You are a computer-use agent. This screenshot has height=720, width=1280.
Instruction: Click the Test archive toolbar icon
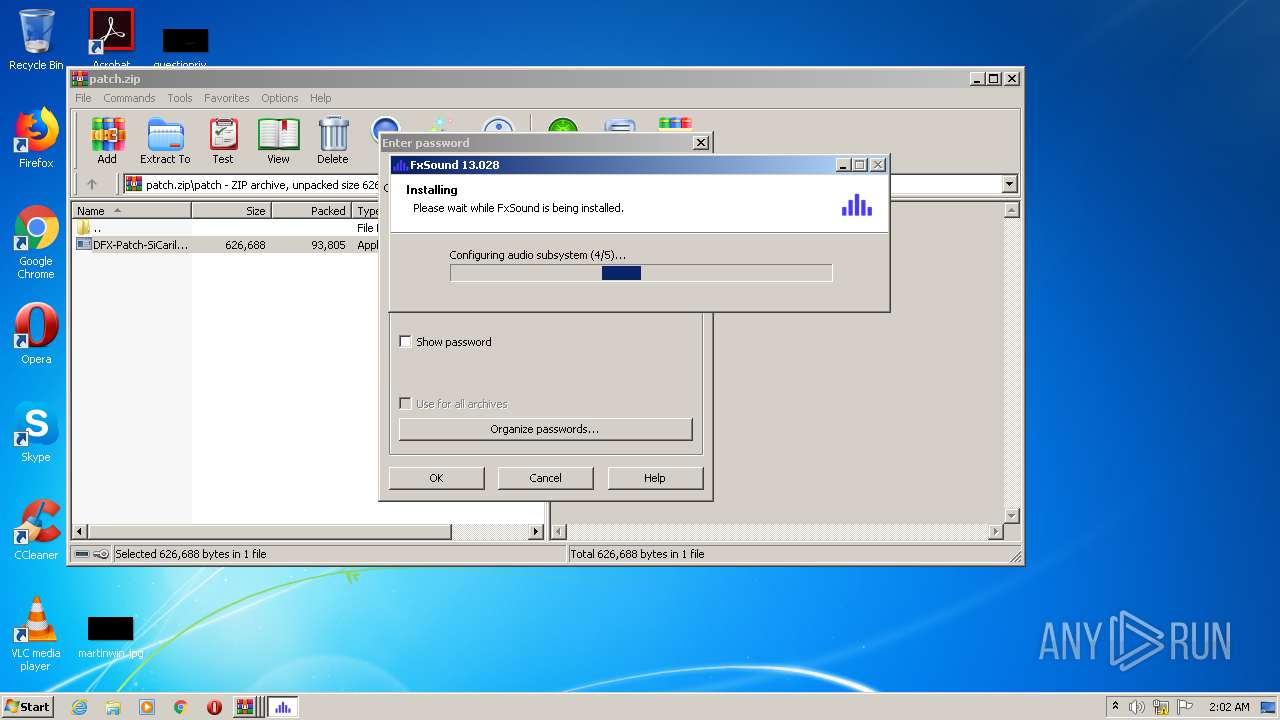point(223,141)
